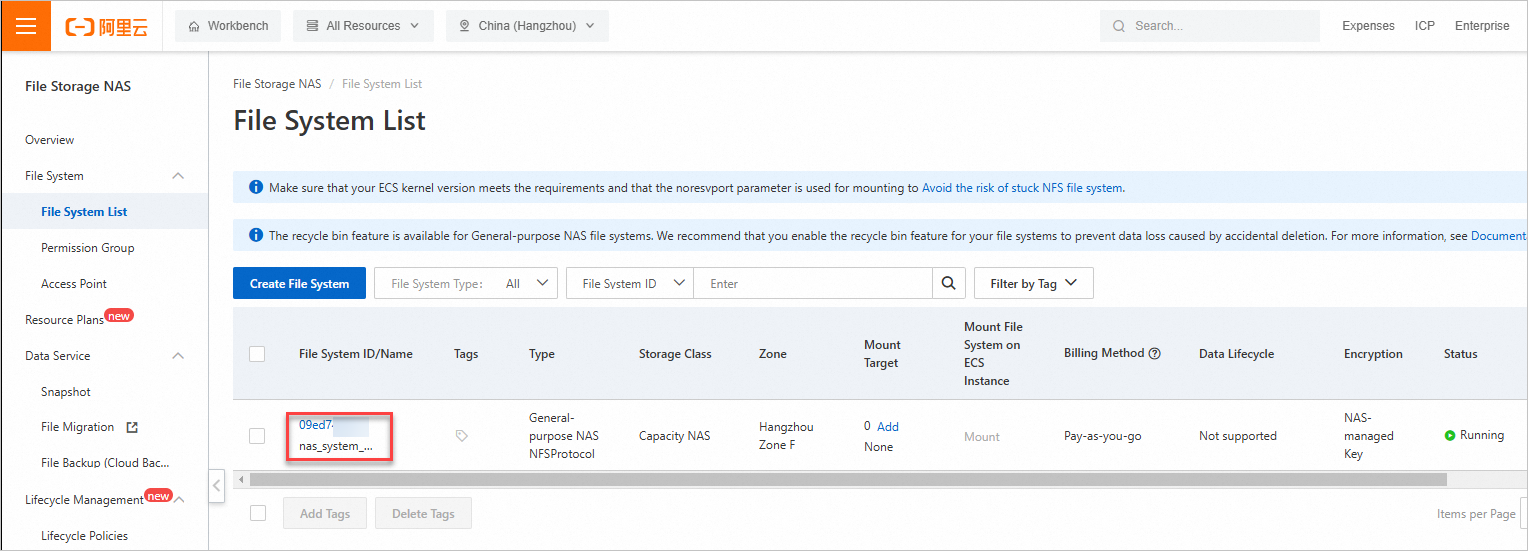
Task: Click the File Storage NAS breadcrumb
Action: click(x=277, y=84)
